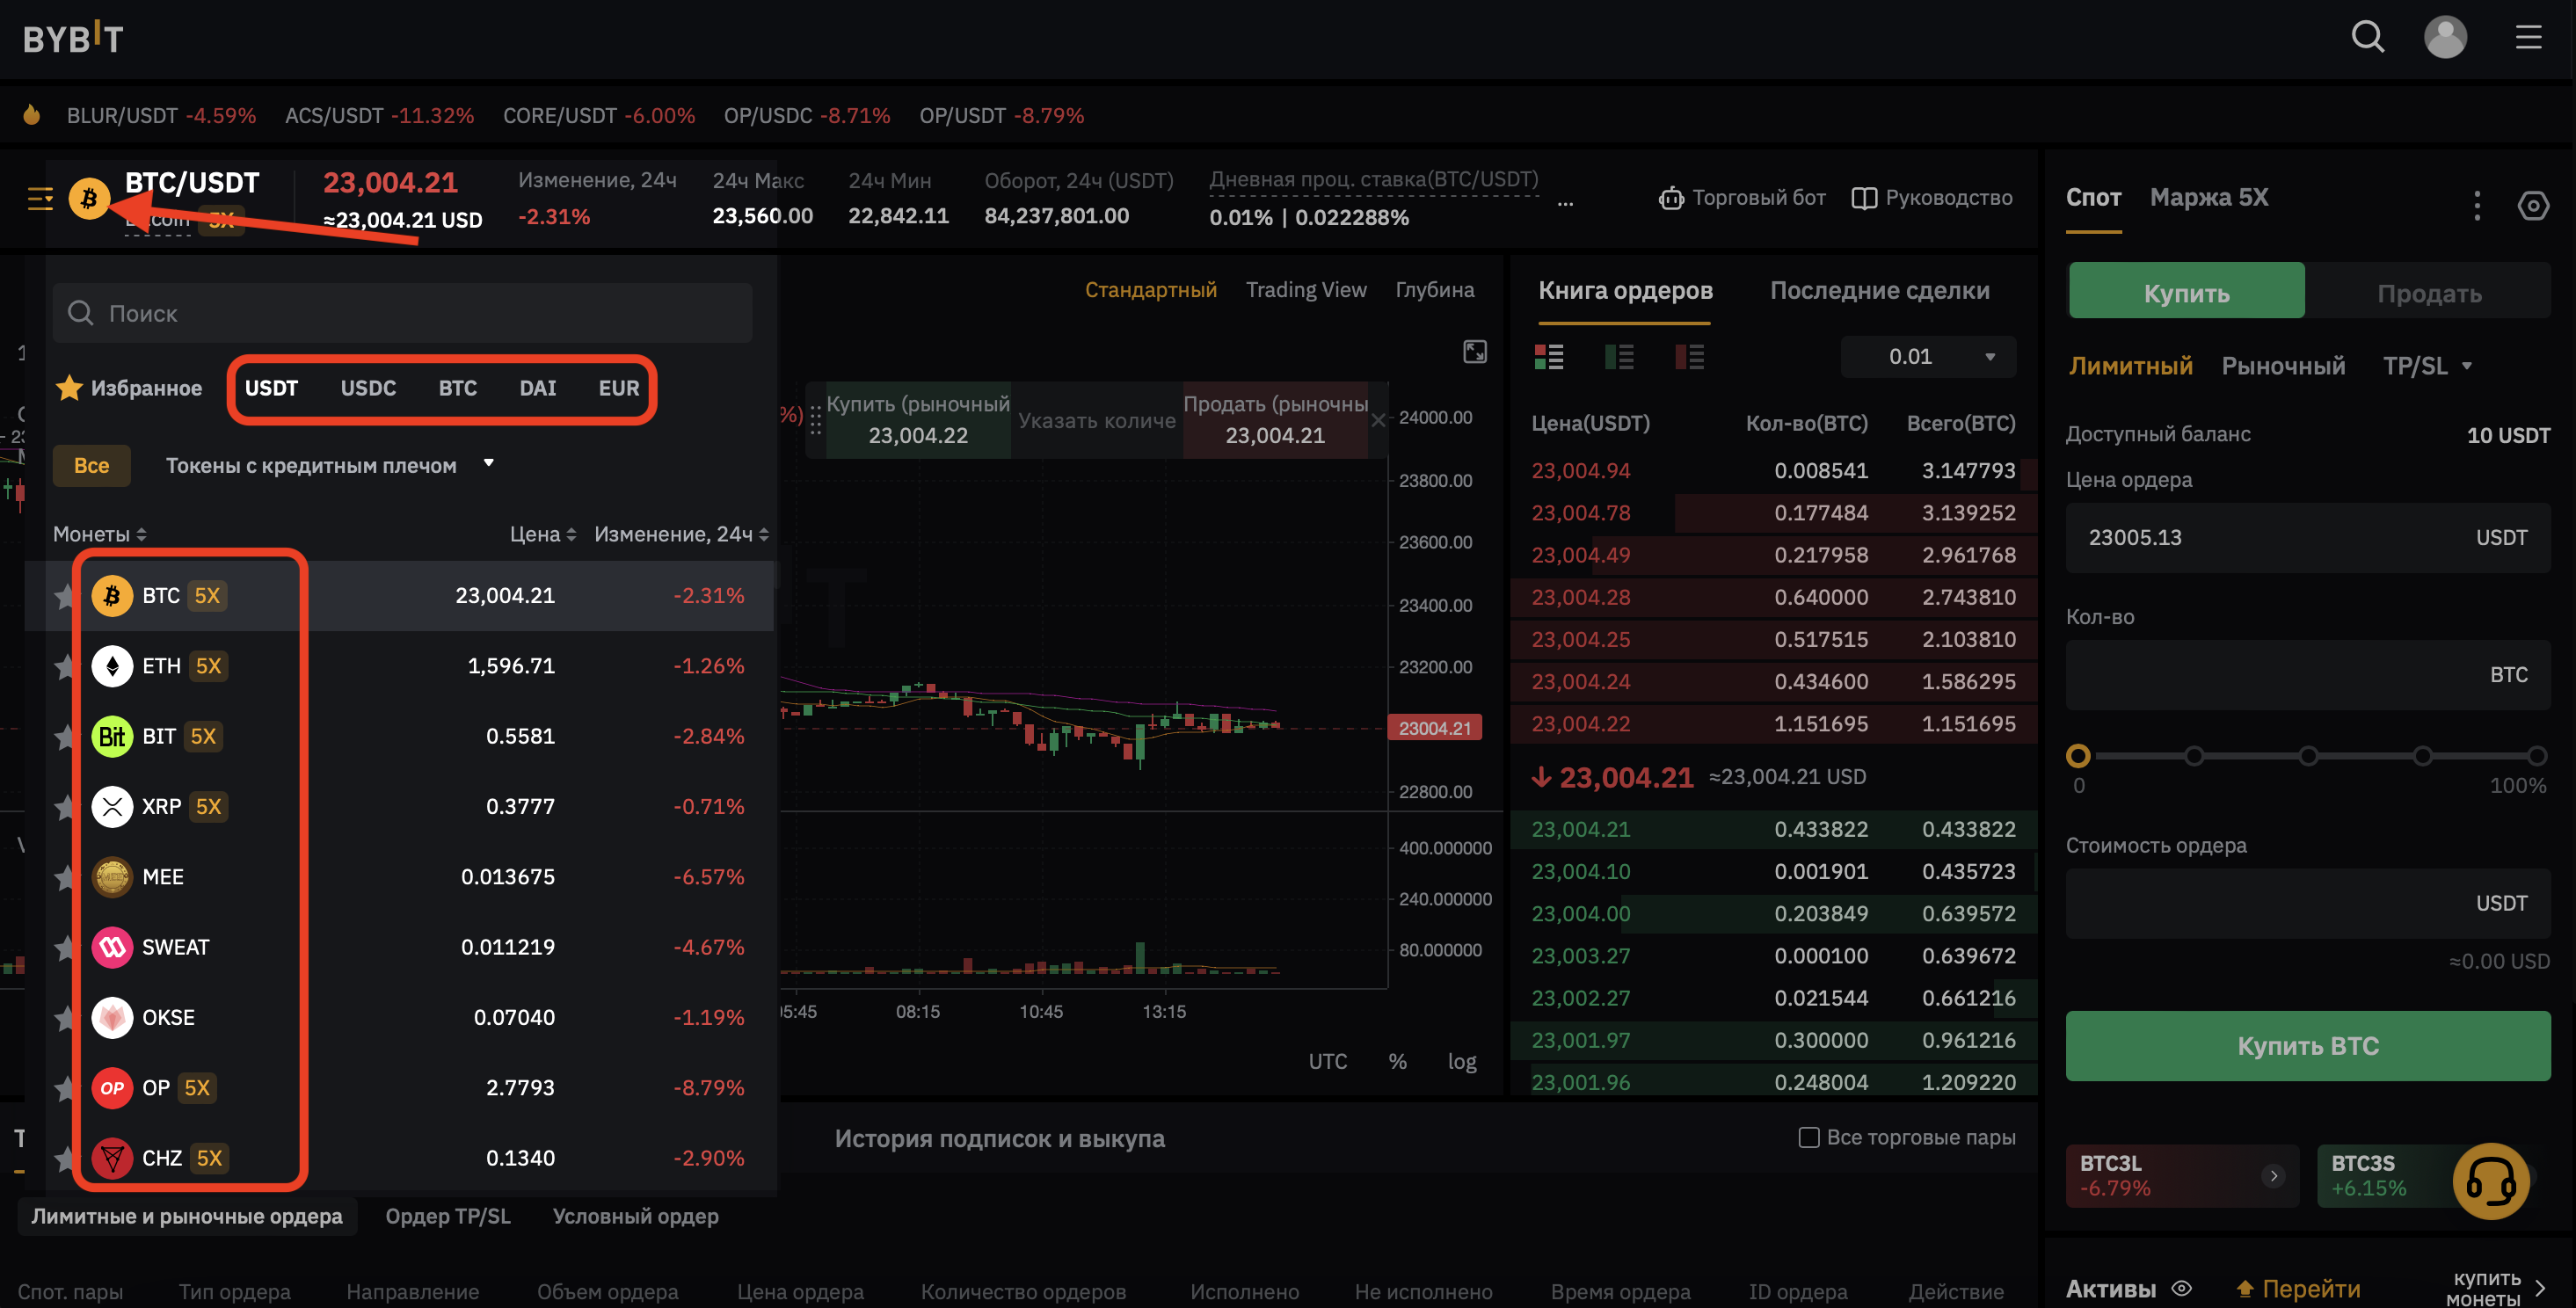Expand the TP/SL order type dropdown
This screenshot has width=2576, height=1308.
pyautogui.click(x=2427, y=366)
